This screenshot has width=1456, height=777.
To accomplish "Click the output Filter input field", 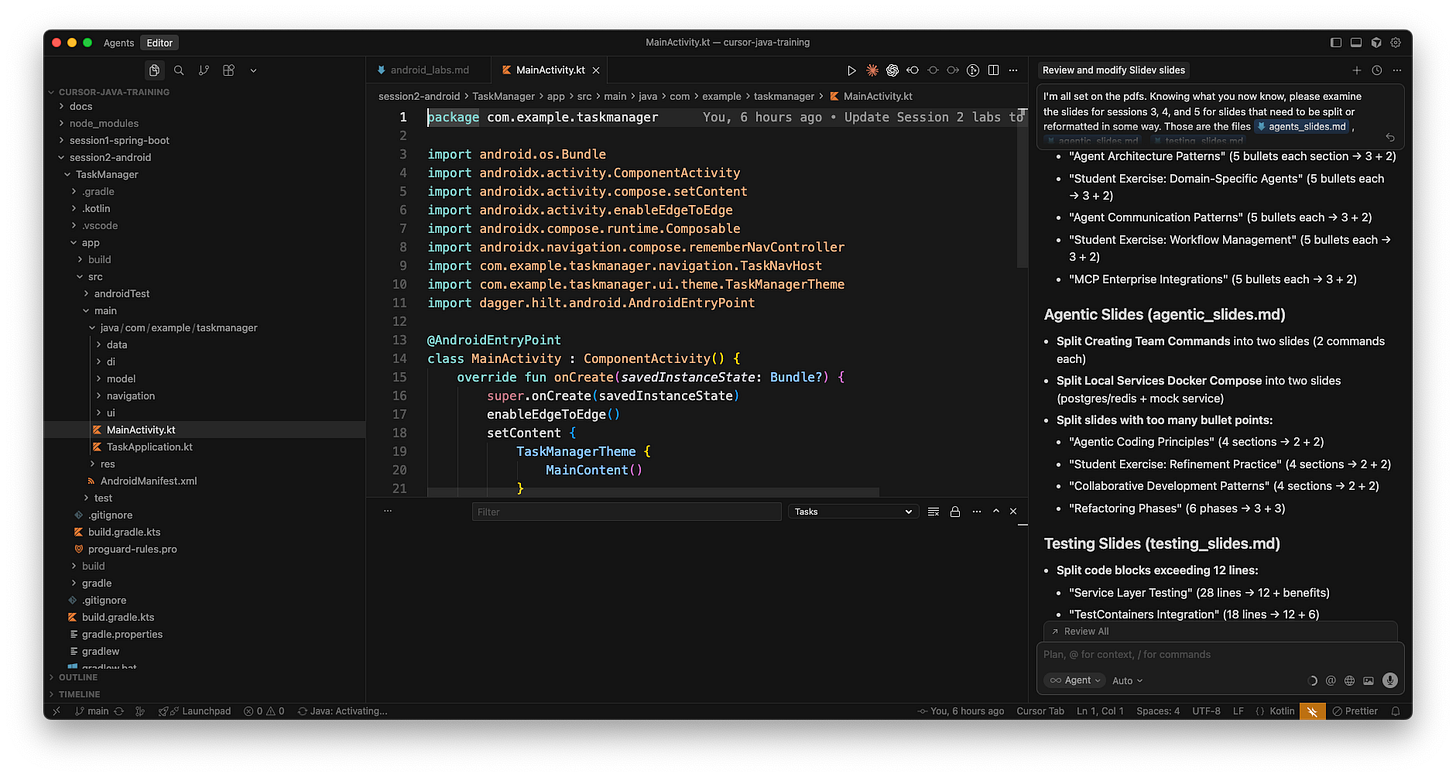I will pyautogui.click(x=626, y=511).
